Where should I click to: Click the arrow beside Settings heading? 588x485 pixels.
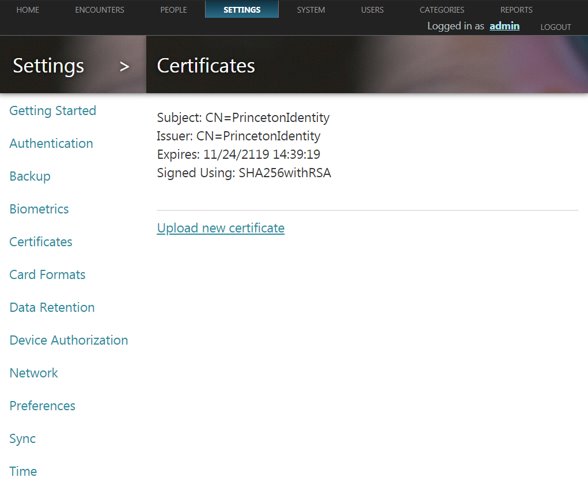pos(124,67)
